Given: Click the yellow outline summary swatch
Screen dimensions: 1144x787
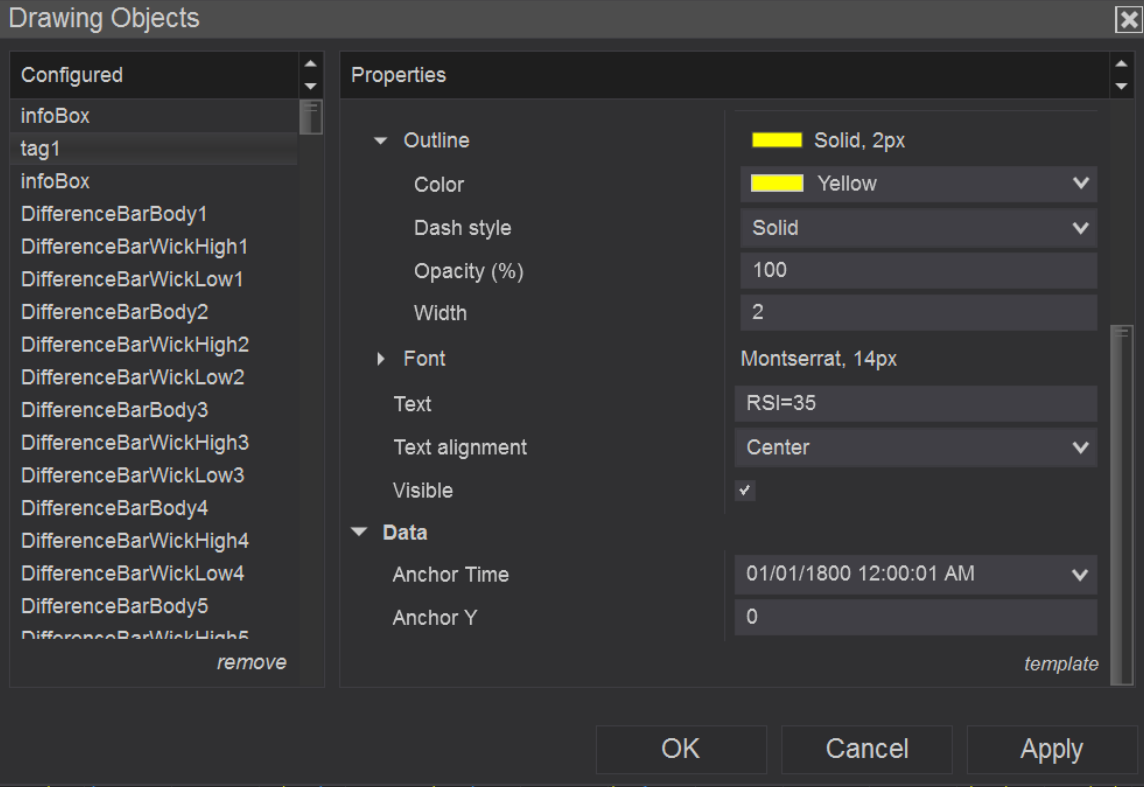Looking at the screenshot, I should (x=777, y=141).
